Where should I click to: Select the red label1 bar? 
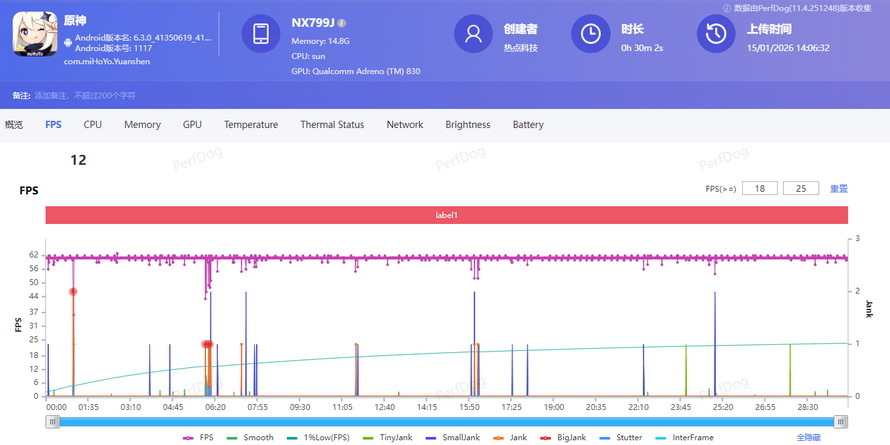[447, 215]
